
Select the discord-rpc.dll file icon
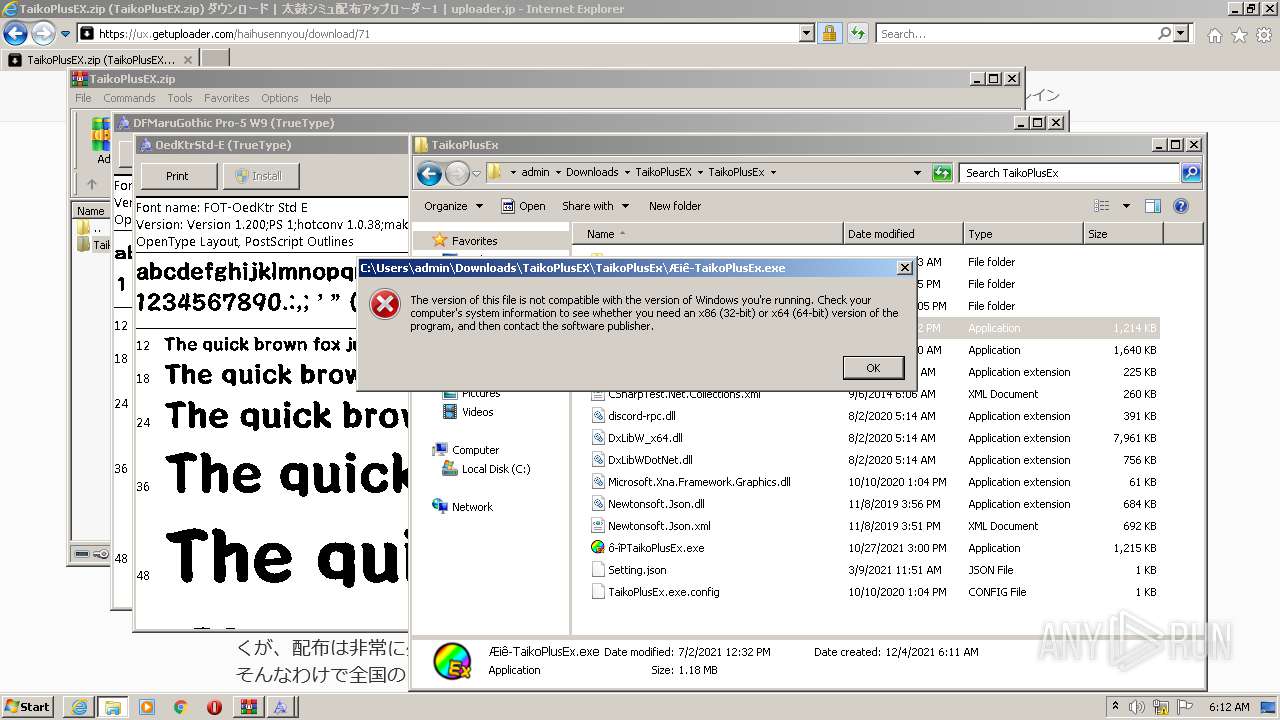coord(598,416)
